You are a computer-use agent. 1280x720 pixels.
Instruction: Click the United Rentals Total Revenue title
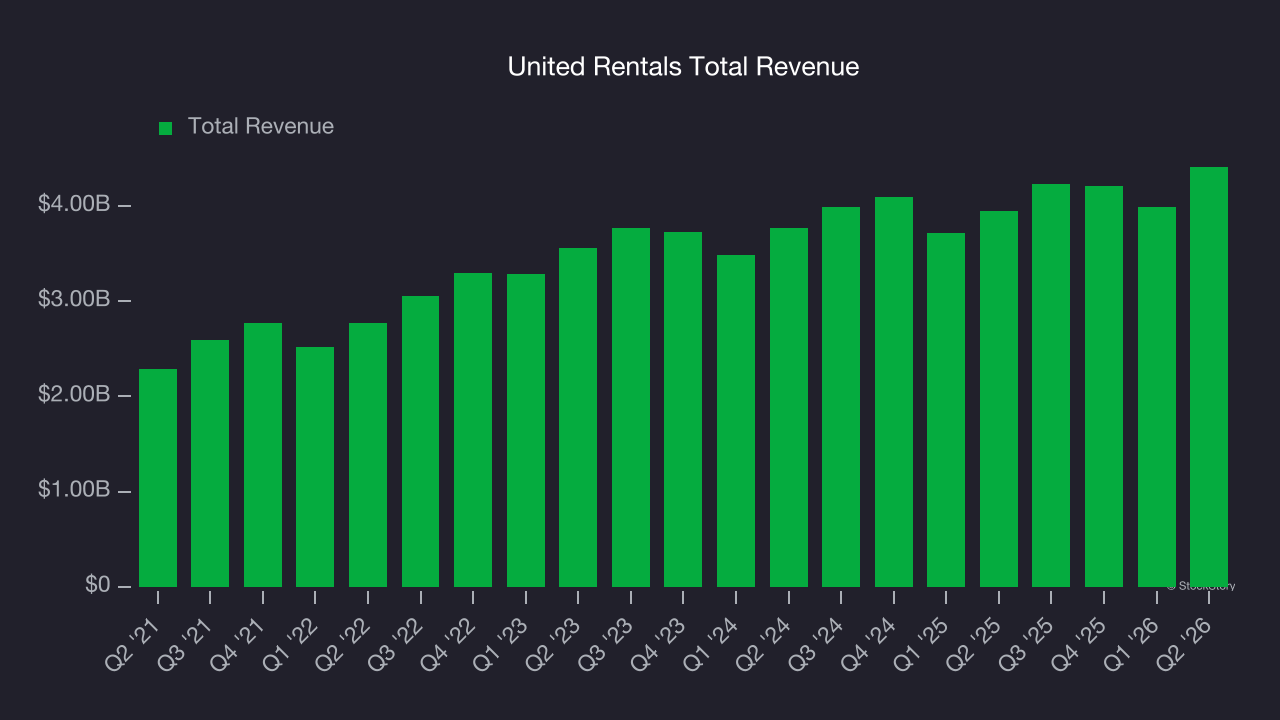[x=684, y=67]
